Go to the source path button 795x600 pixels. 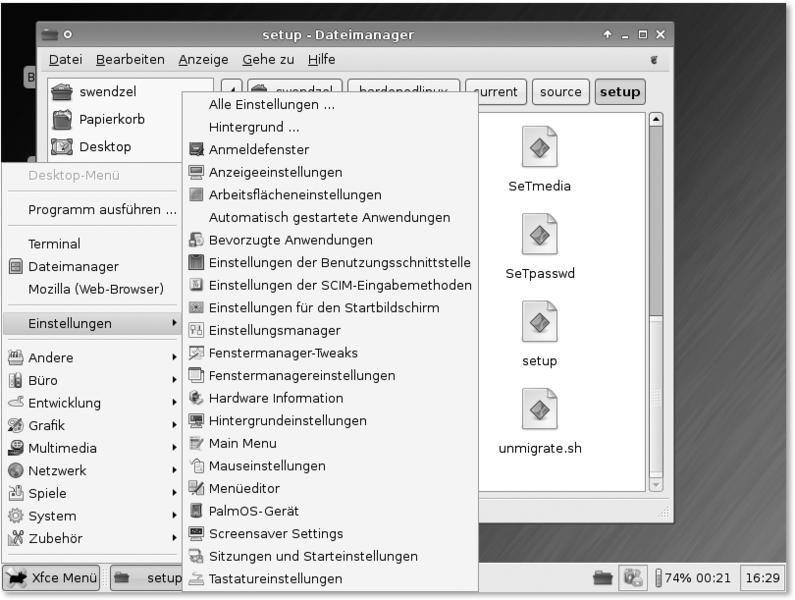[560, 92]
